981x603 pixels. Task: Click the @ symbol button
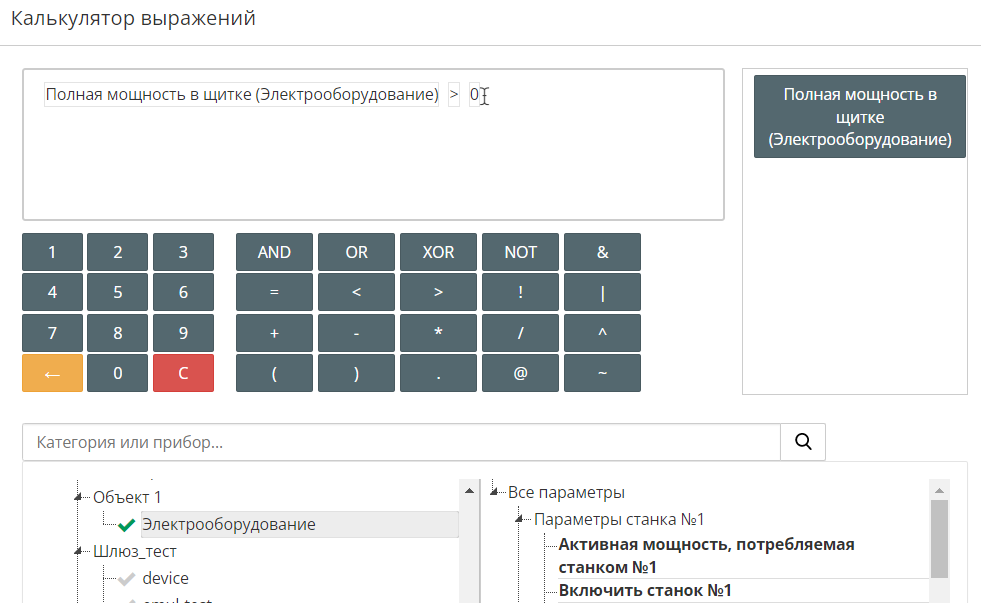pyautogui.click(x=520, y=373)
